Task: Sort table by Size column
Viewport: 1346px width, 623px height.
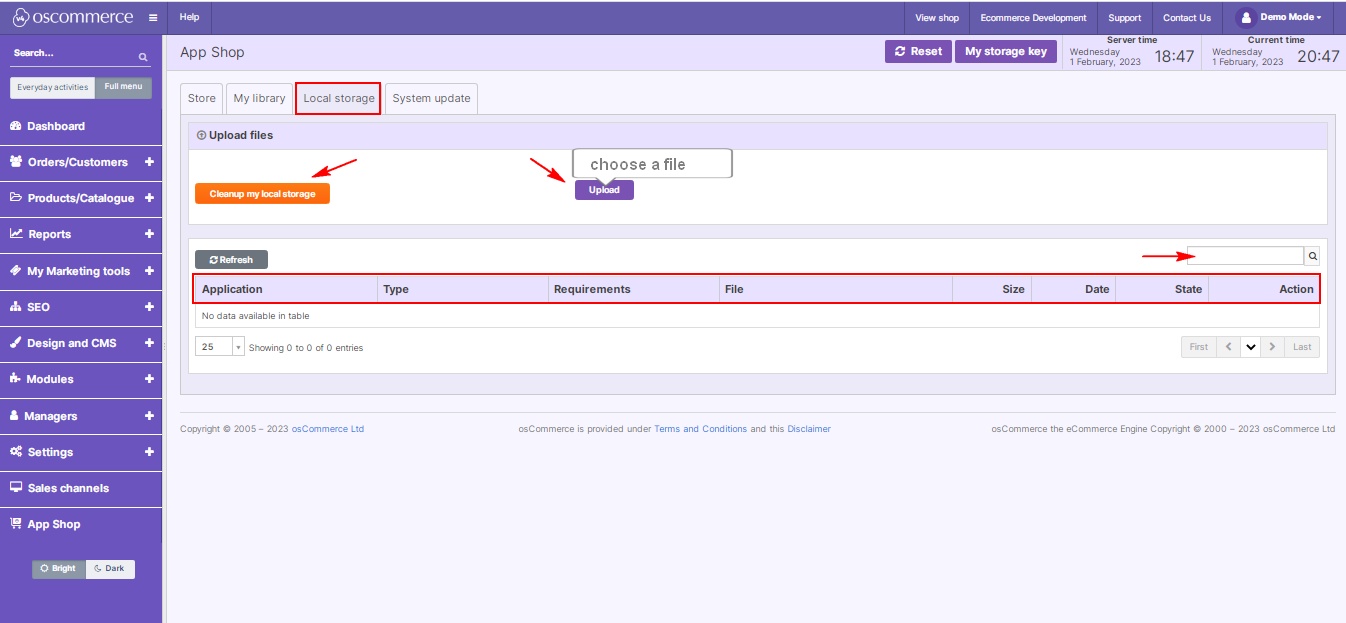Action: pos(992,289)
